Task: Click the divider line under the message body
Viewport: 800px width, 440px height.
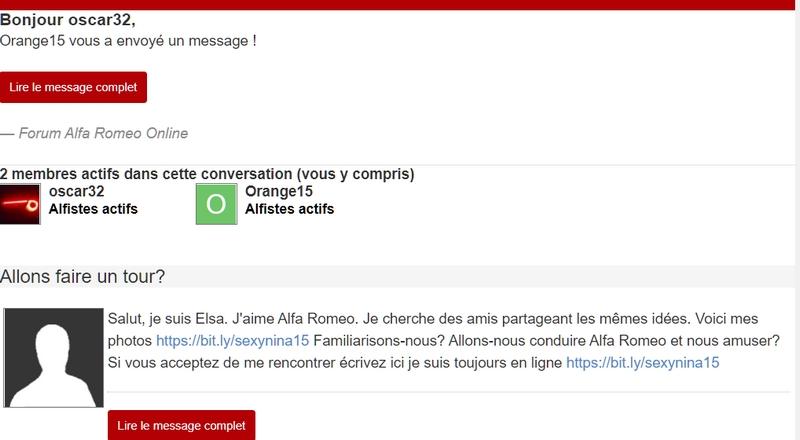Action: (x=449, y=392)
